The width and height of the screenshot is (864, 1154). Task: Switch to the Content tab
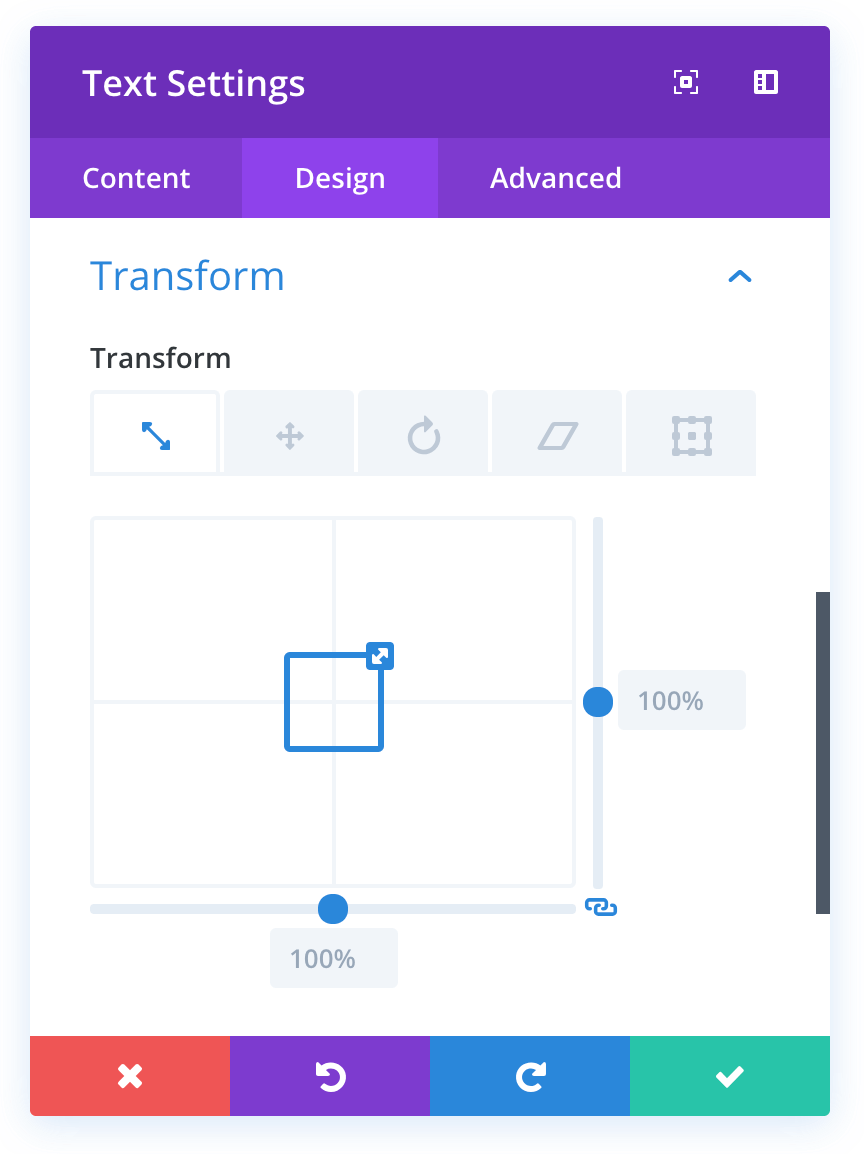point(136,178)
